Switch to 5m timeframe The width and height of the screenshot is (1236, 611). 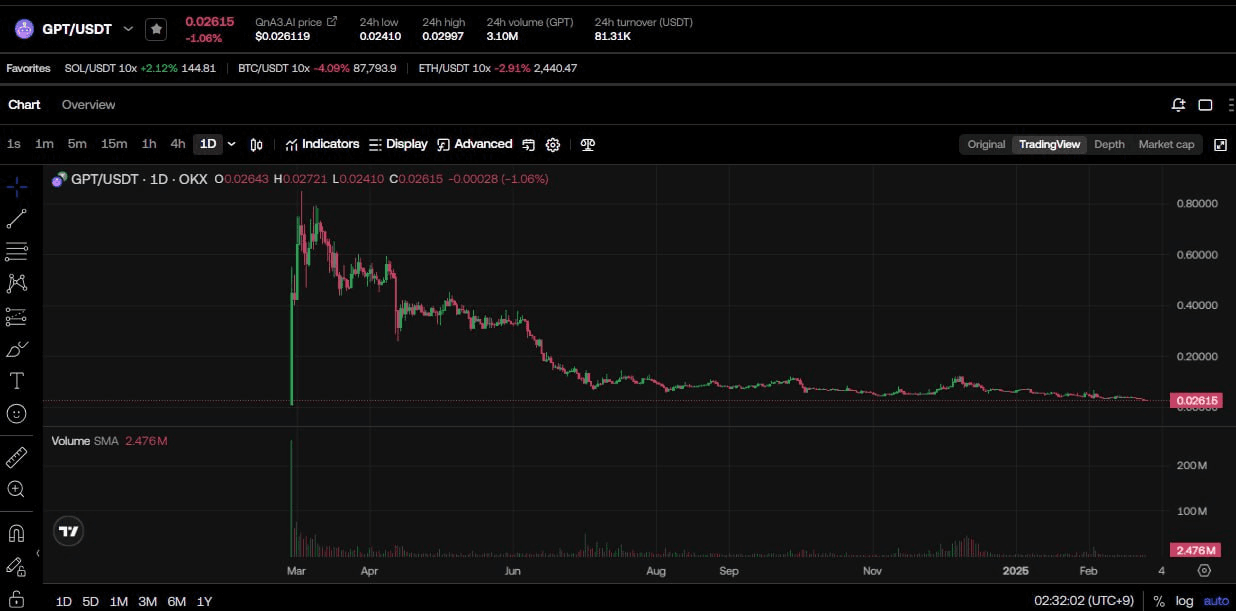pyautogui.click(x=77, y=144)
